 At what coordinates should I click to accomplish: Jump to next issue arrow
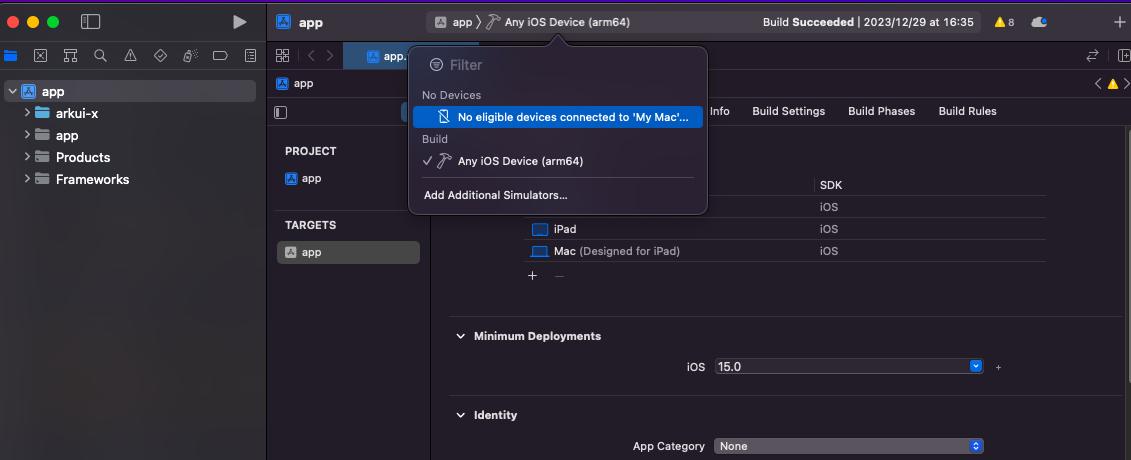[x=1126, y=84]
